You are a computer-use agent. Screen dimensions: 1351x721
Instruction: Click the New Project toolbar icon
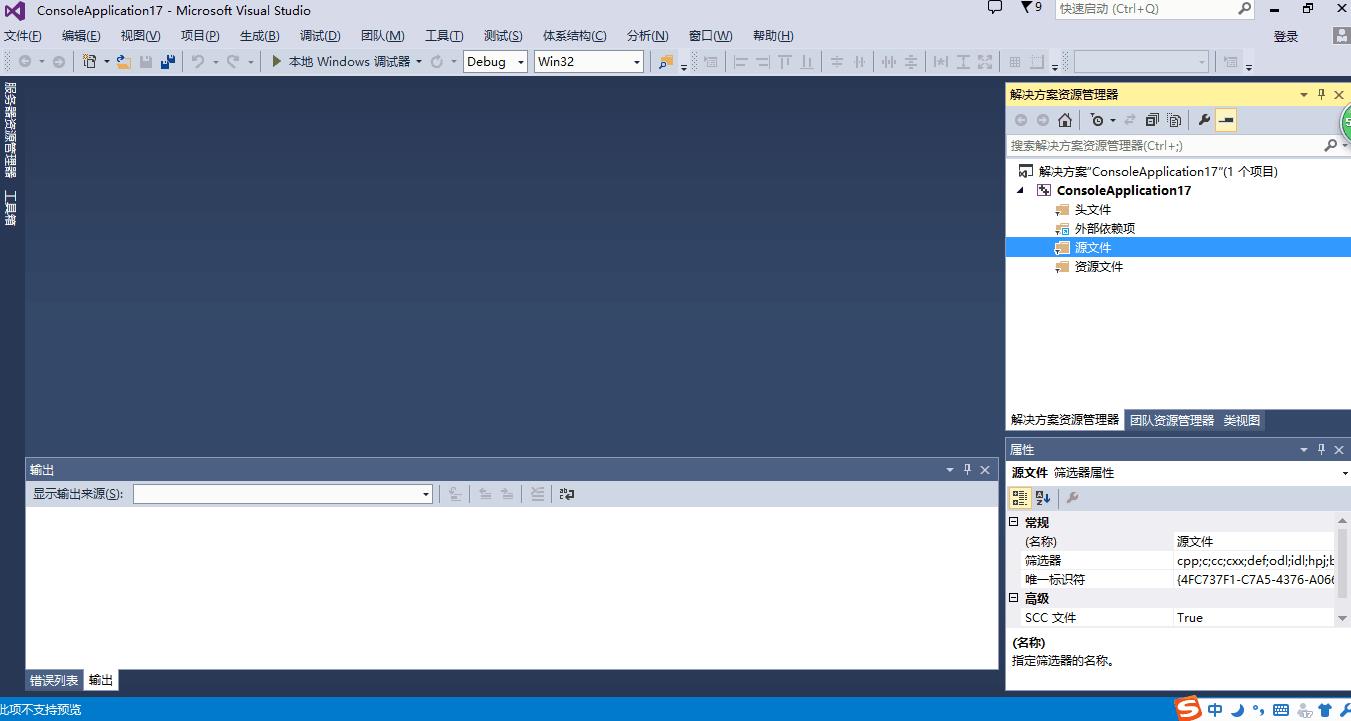[x=90, y=62]
